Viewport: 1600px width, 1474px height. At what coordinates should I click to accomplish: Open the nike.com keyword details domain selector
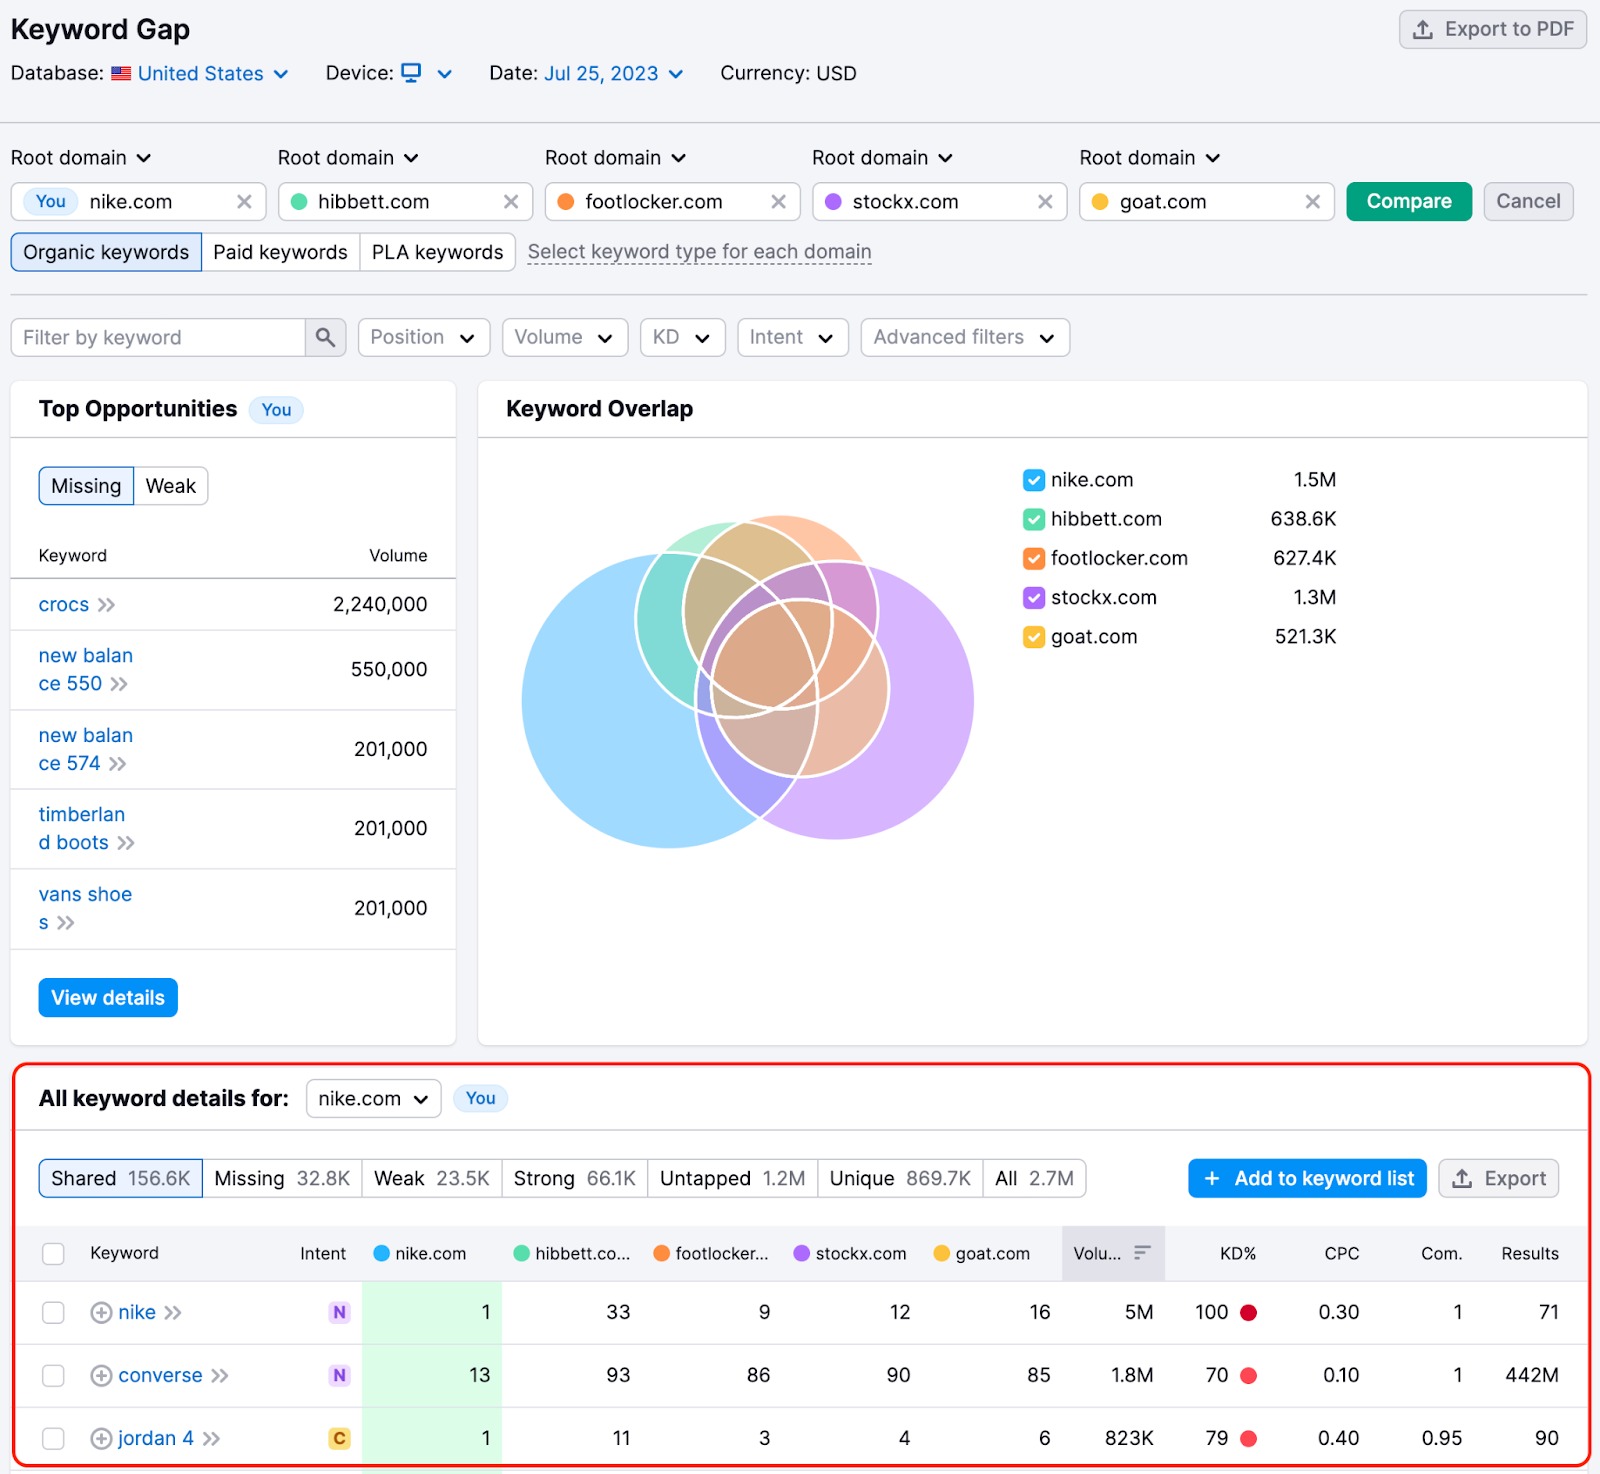pos(373,1098)
